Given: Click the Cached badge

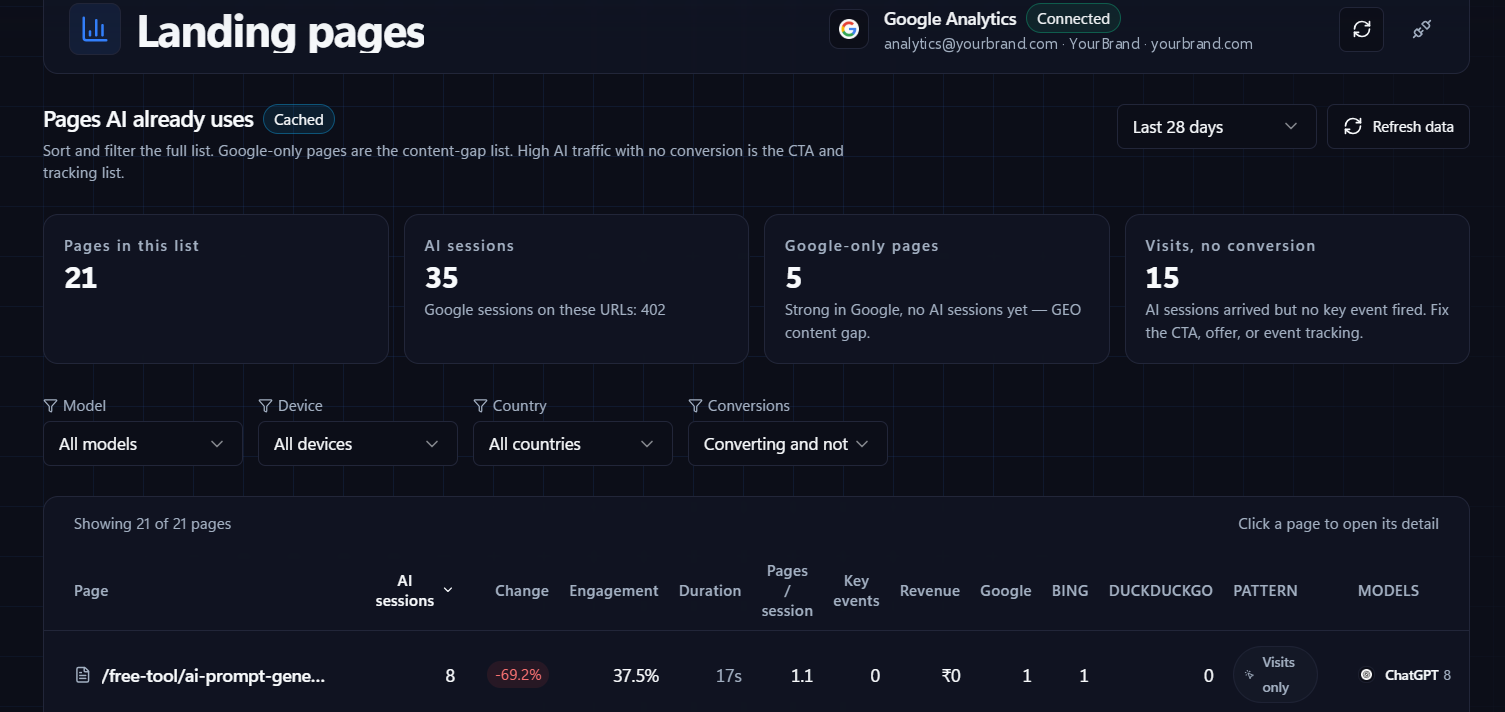Looking at the screenshot, I should pos(299,120).
